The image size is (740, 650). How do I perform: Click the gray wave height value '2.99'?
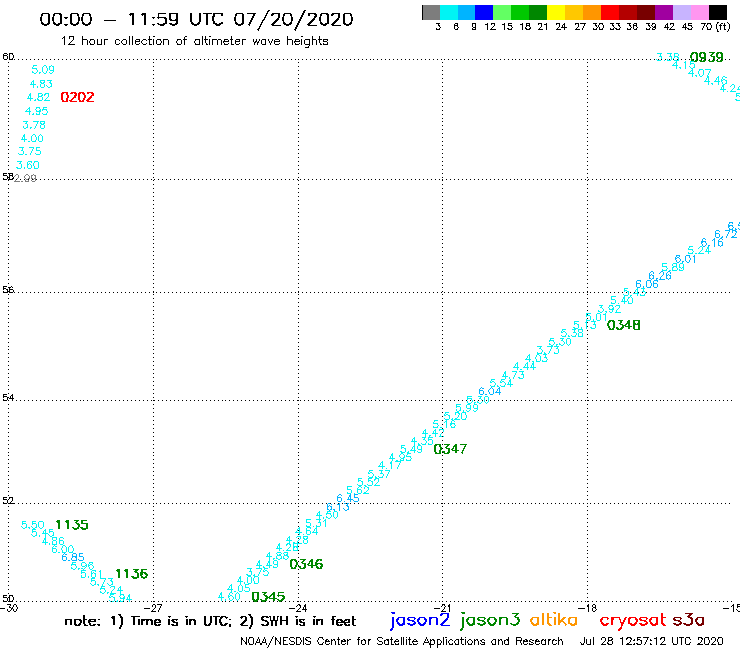coord(25,178)
